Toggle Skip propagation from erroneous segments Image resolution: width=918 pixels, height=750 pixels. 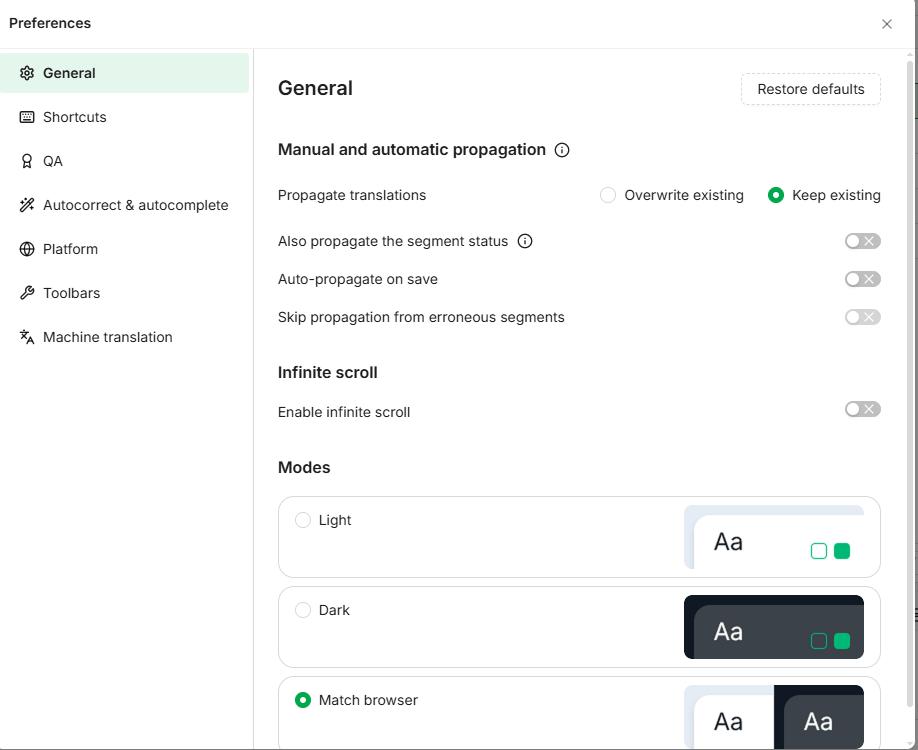point(862,317)
